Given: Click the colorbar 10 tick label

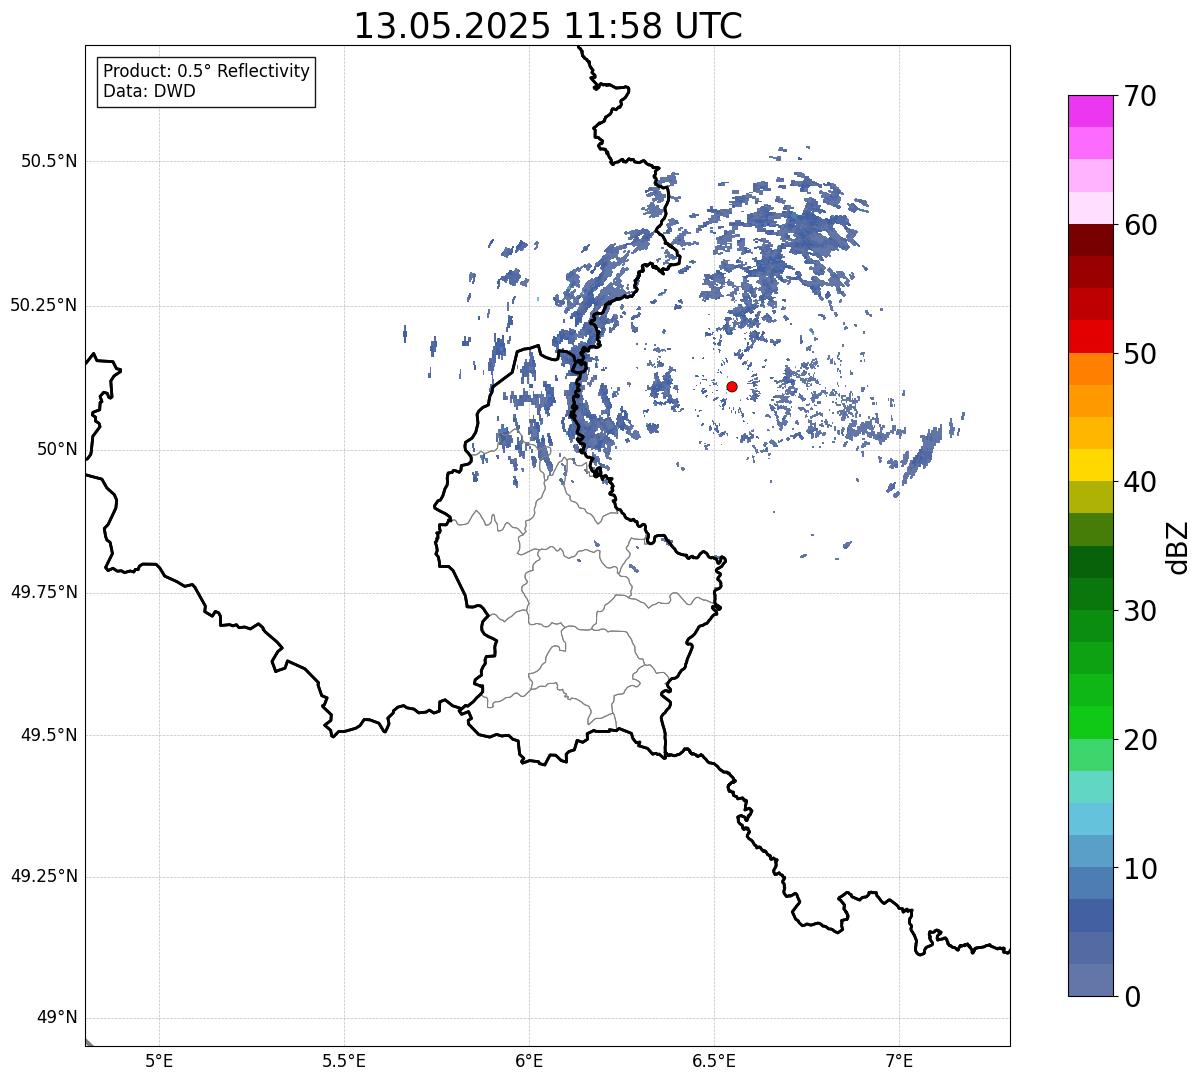Looking at the screenshot, I should coord(1140,869).
